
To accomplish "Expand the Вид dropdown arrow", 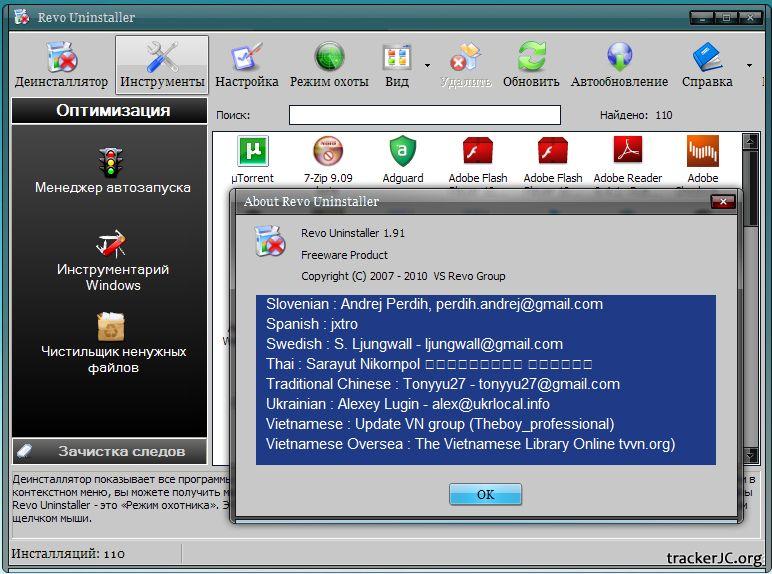I will tap(427, 66).
